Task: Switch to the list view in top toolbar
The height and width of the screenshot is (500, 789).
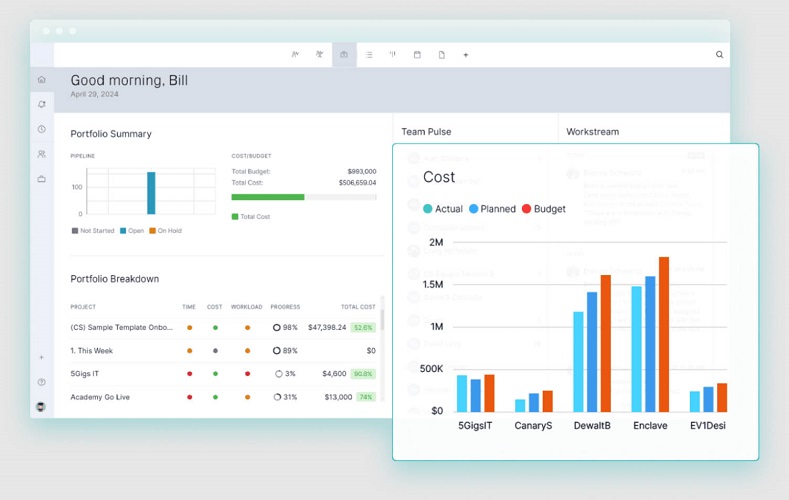Action: tap(368, 55)
